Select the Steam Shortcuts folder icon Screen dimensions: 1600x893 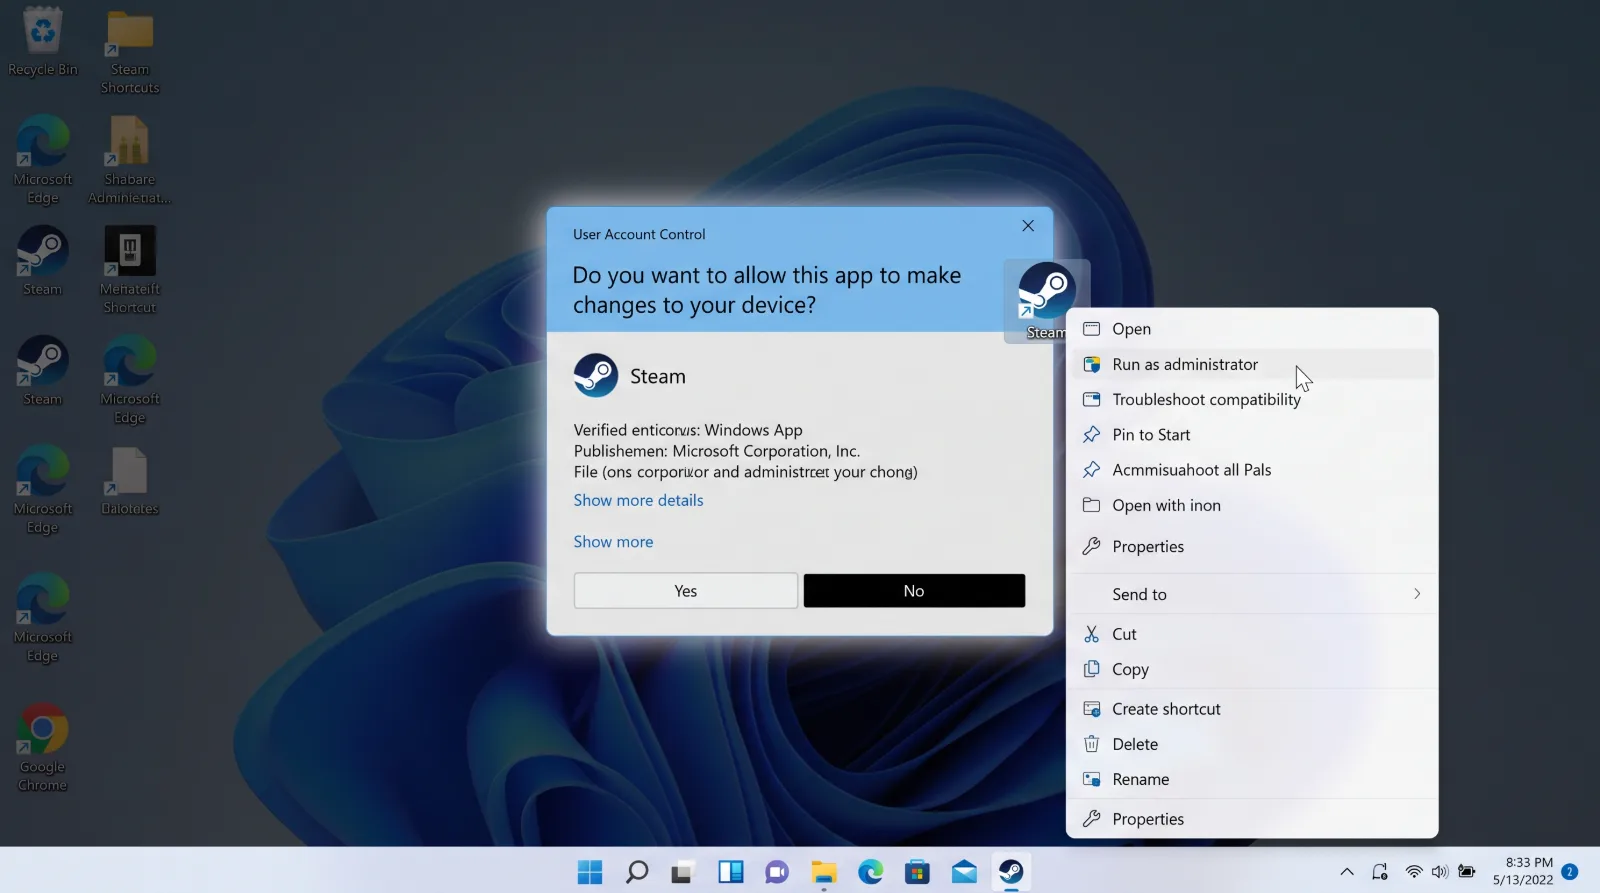click(130, 52)
